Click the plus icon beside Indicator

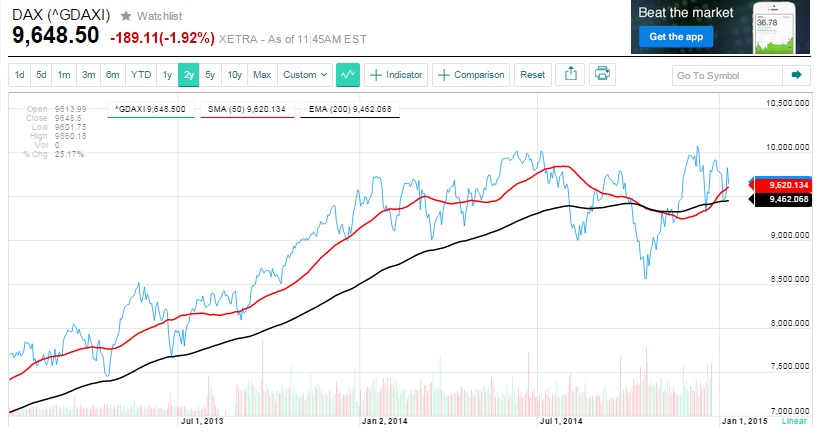pyautogui.click(x=376, y=74)
